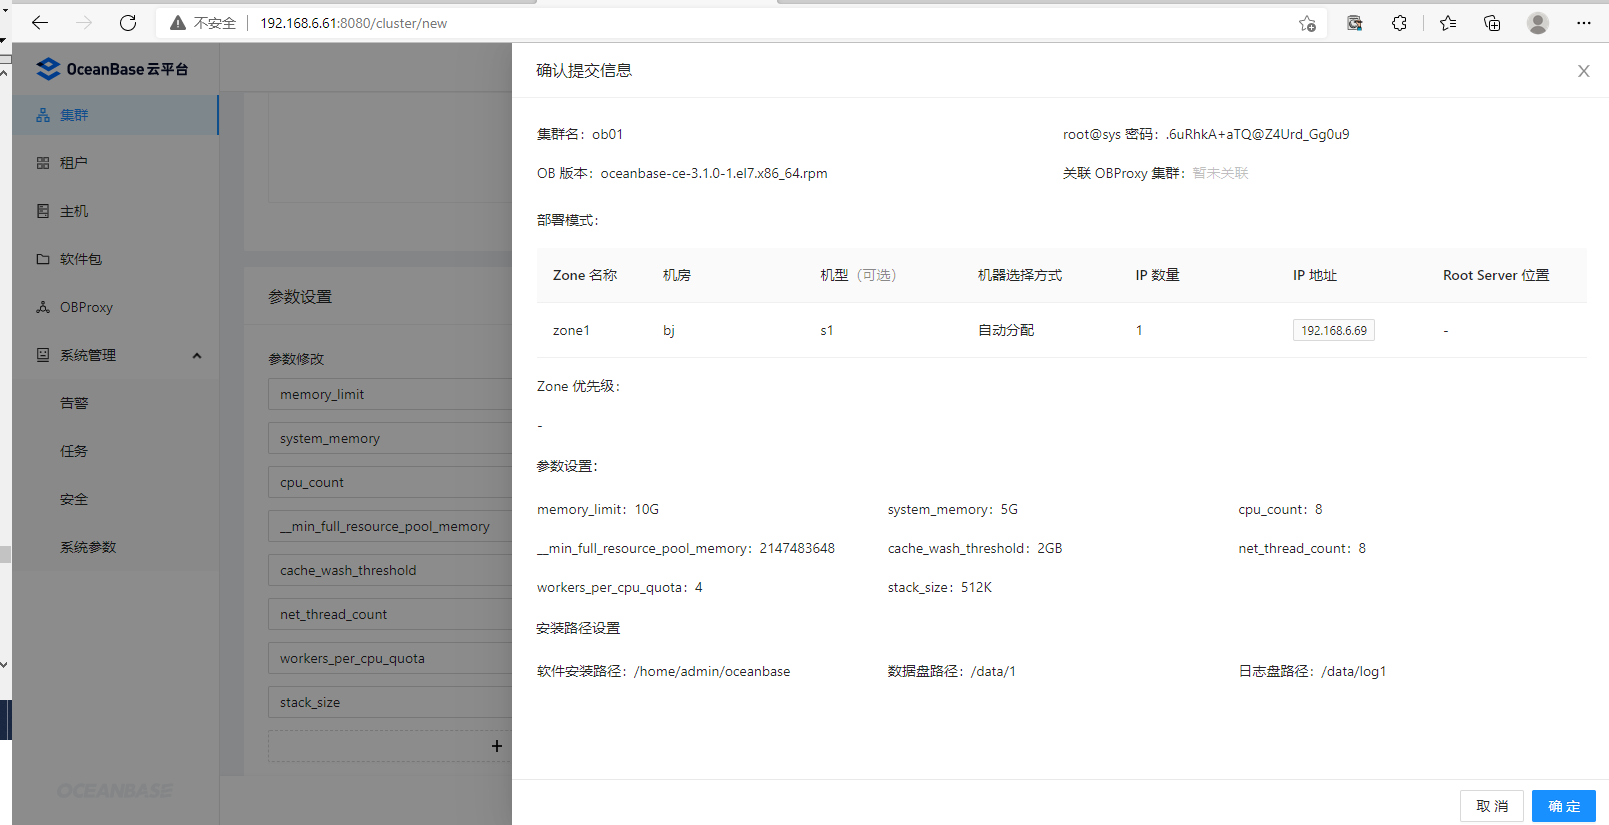Click the system management sidebar icon
Image resolution: width=1609 pixels, height=825 pixels.
43,355
